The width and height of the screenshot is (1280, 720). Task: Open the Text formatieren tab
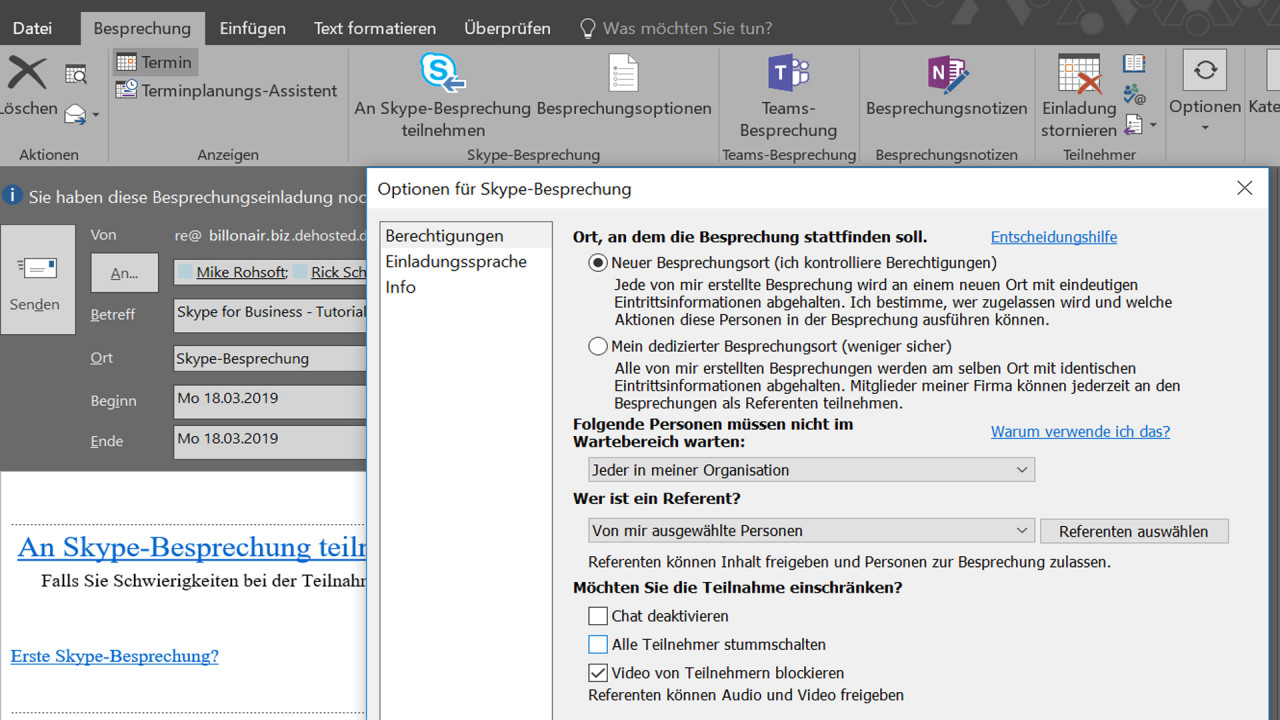coord(375,28)
